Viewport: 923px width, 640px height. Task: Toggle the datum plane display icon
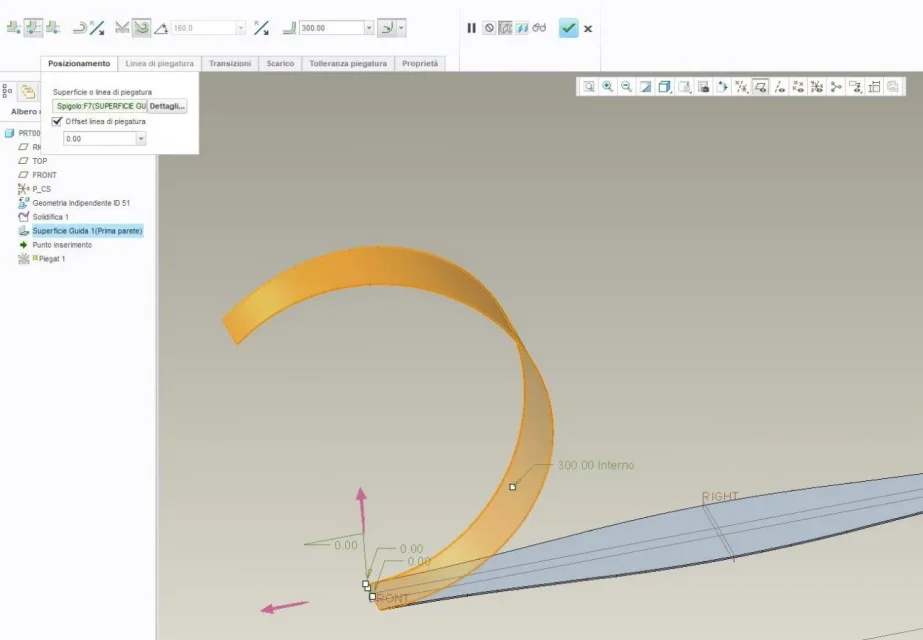point(760,87)
